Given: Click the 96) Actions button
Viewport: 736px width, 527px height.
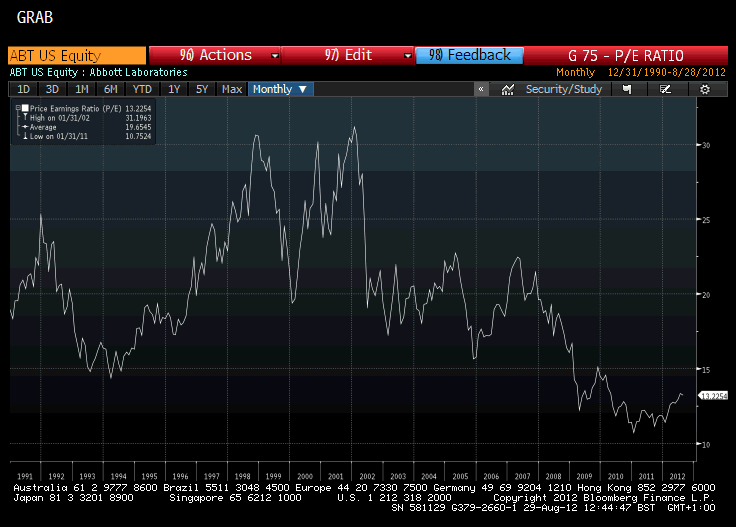Looking at the screenshot, I should [x=215, y=55].
